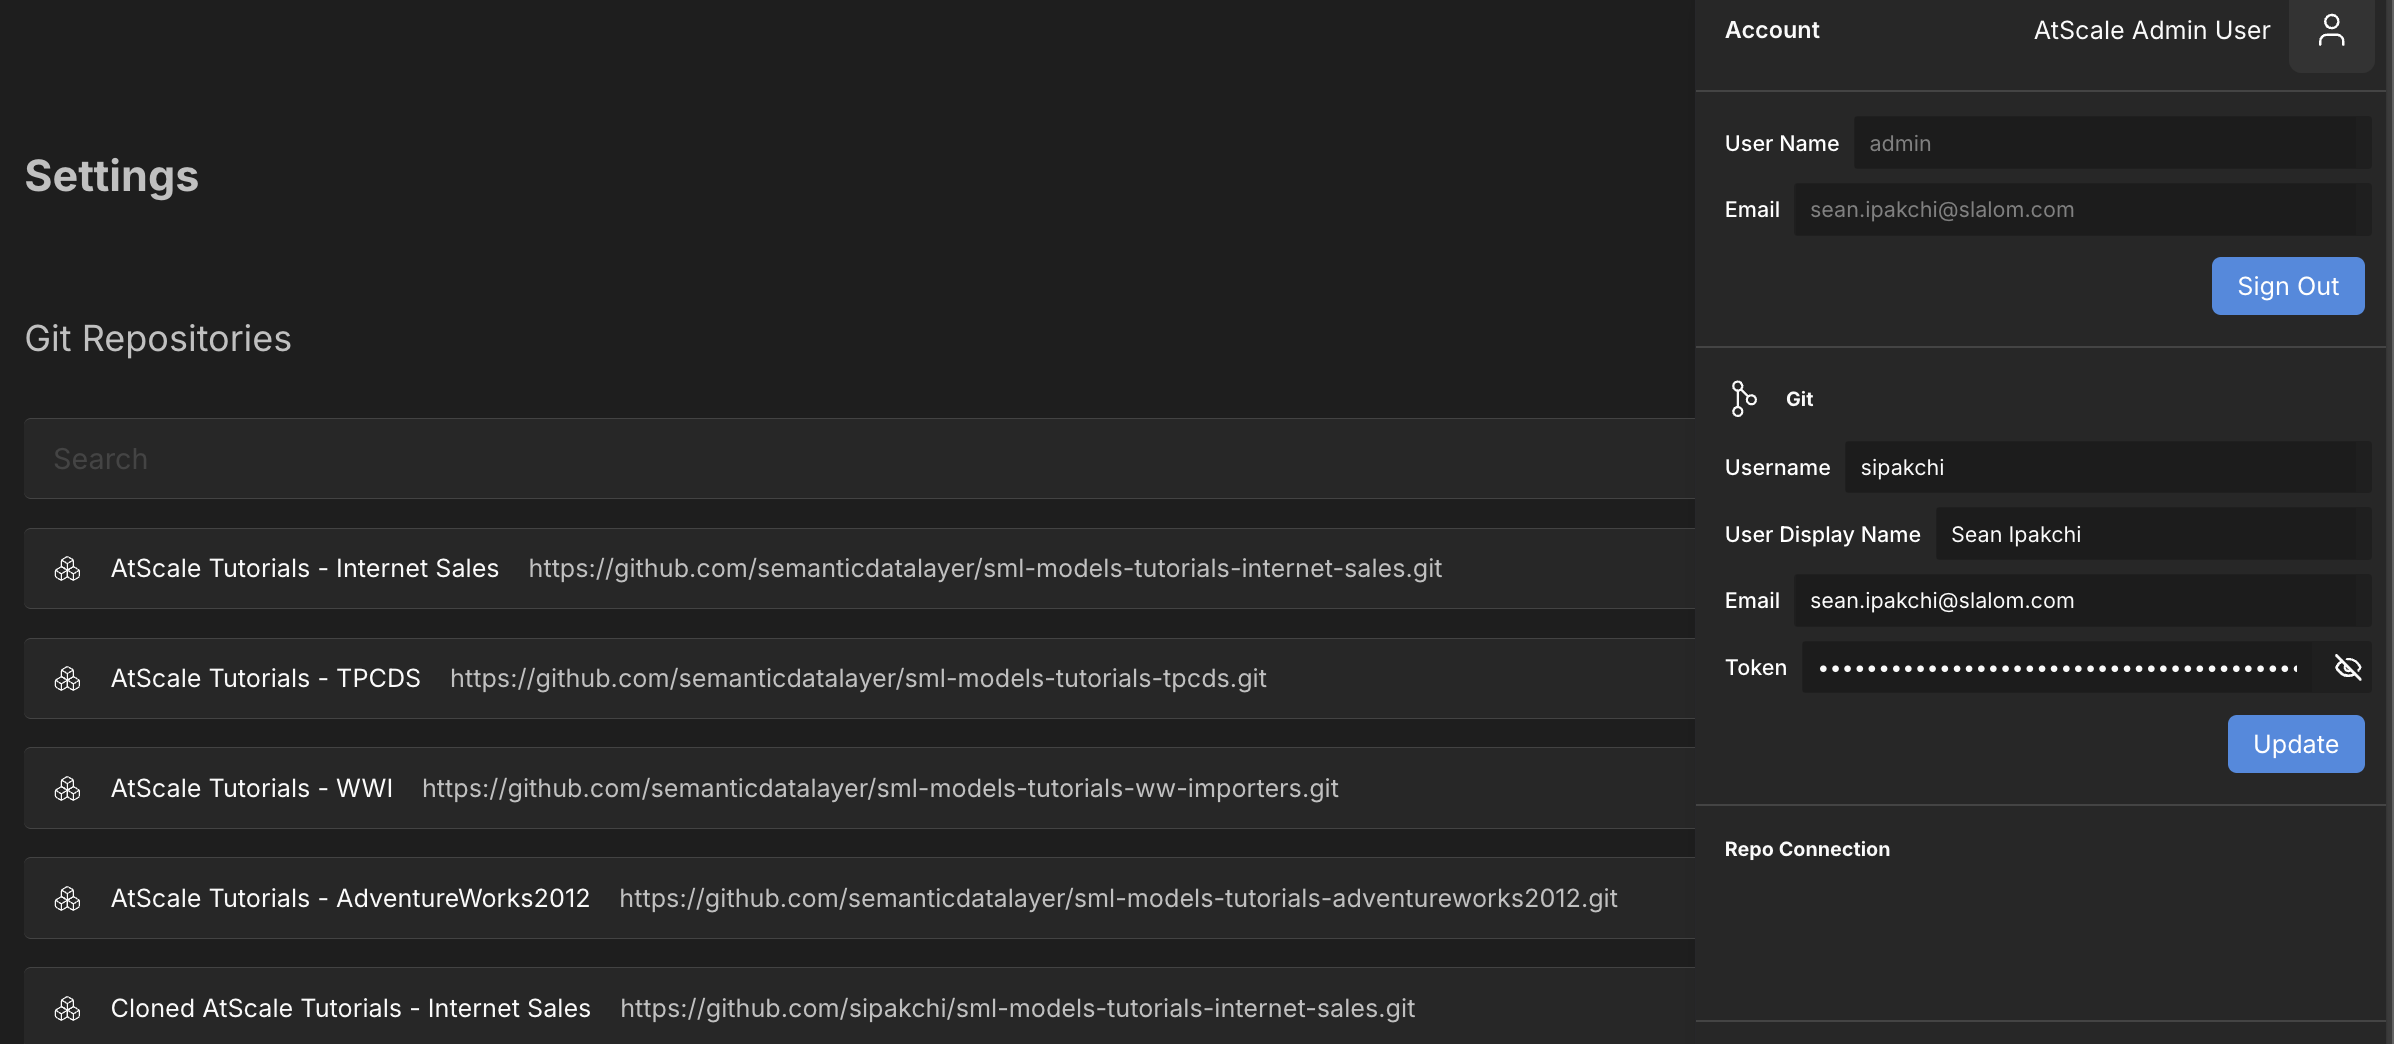This screenshot has width=2394, height=1044.
Task: Select the AtScale Tutorials - AdventureWorks2012 repository name
Action: tap(350, 899)
